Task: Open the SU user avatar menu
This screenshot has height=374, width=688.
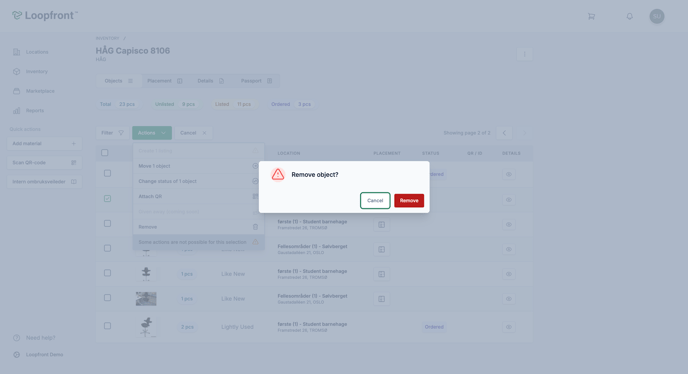Action: tap(657, 16)
